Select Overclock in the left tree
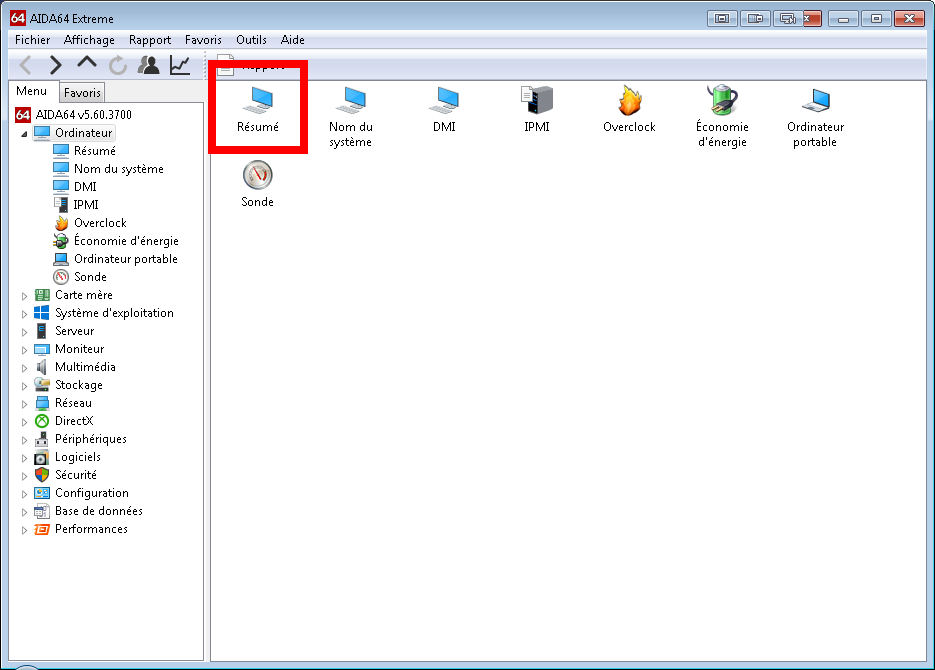This screenshot has width=935, height=670. [x=100, y=223]
